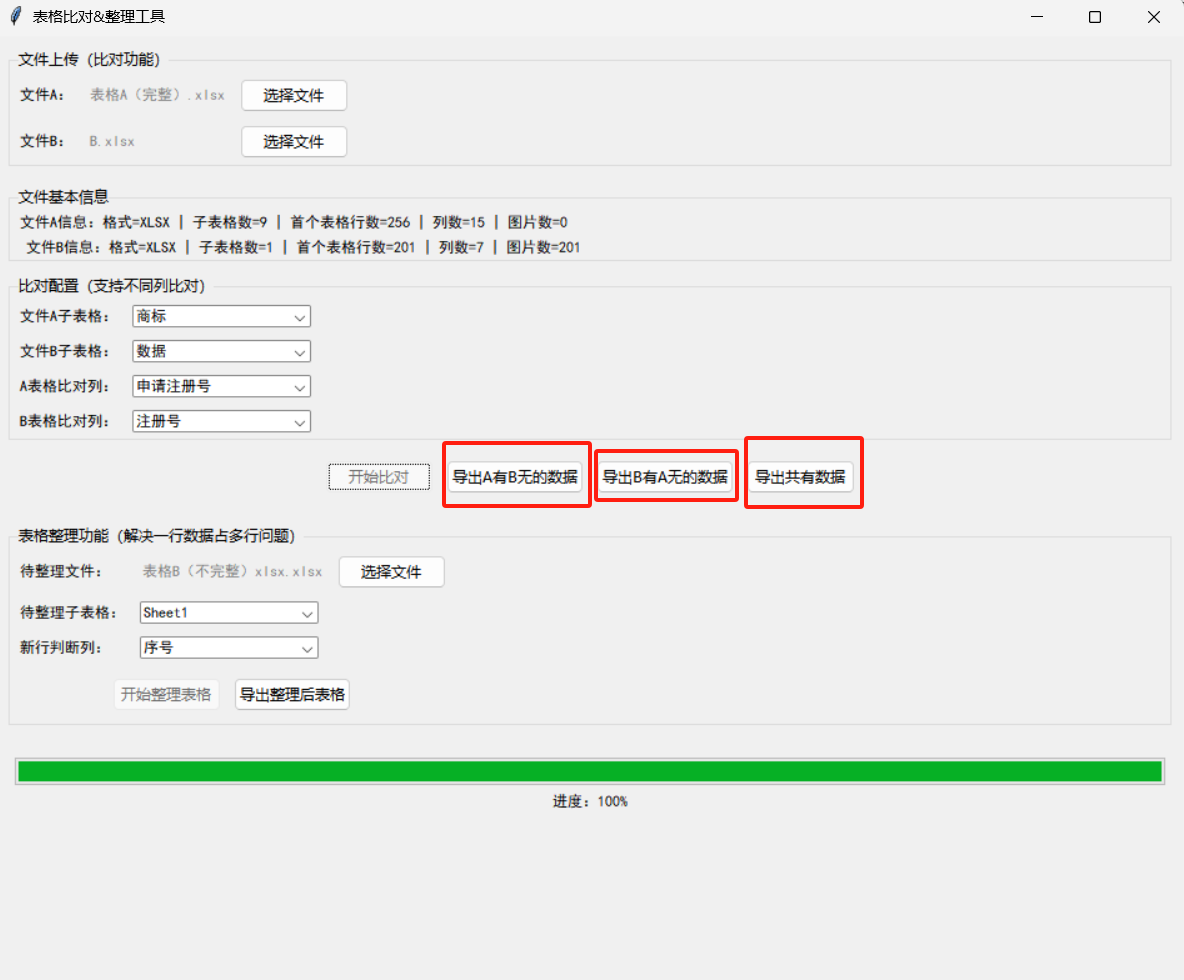This screenshot has height=980, width=1184.
Task: Open the 文件A子表格 dropdown
Action: click(221, 316)
